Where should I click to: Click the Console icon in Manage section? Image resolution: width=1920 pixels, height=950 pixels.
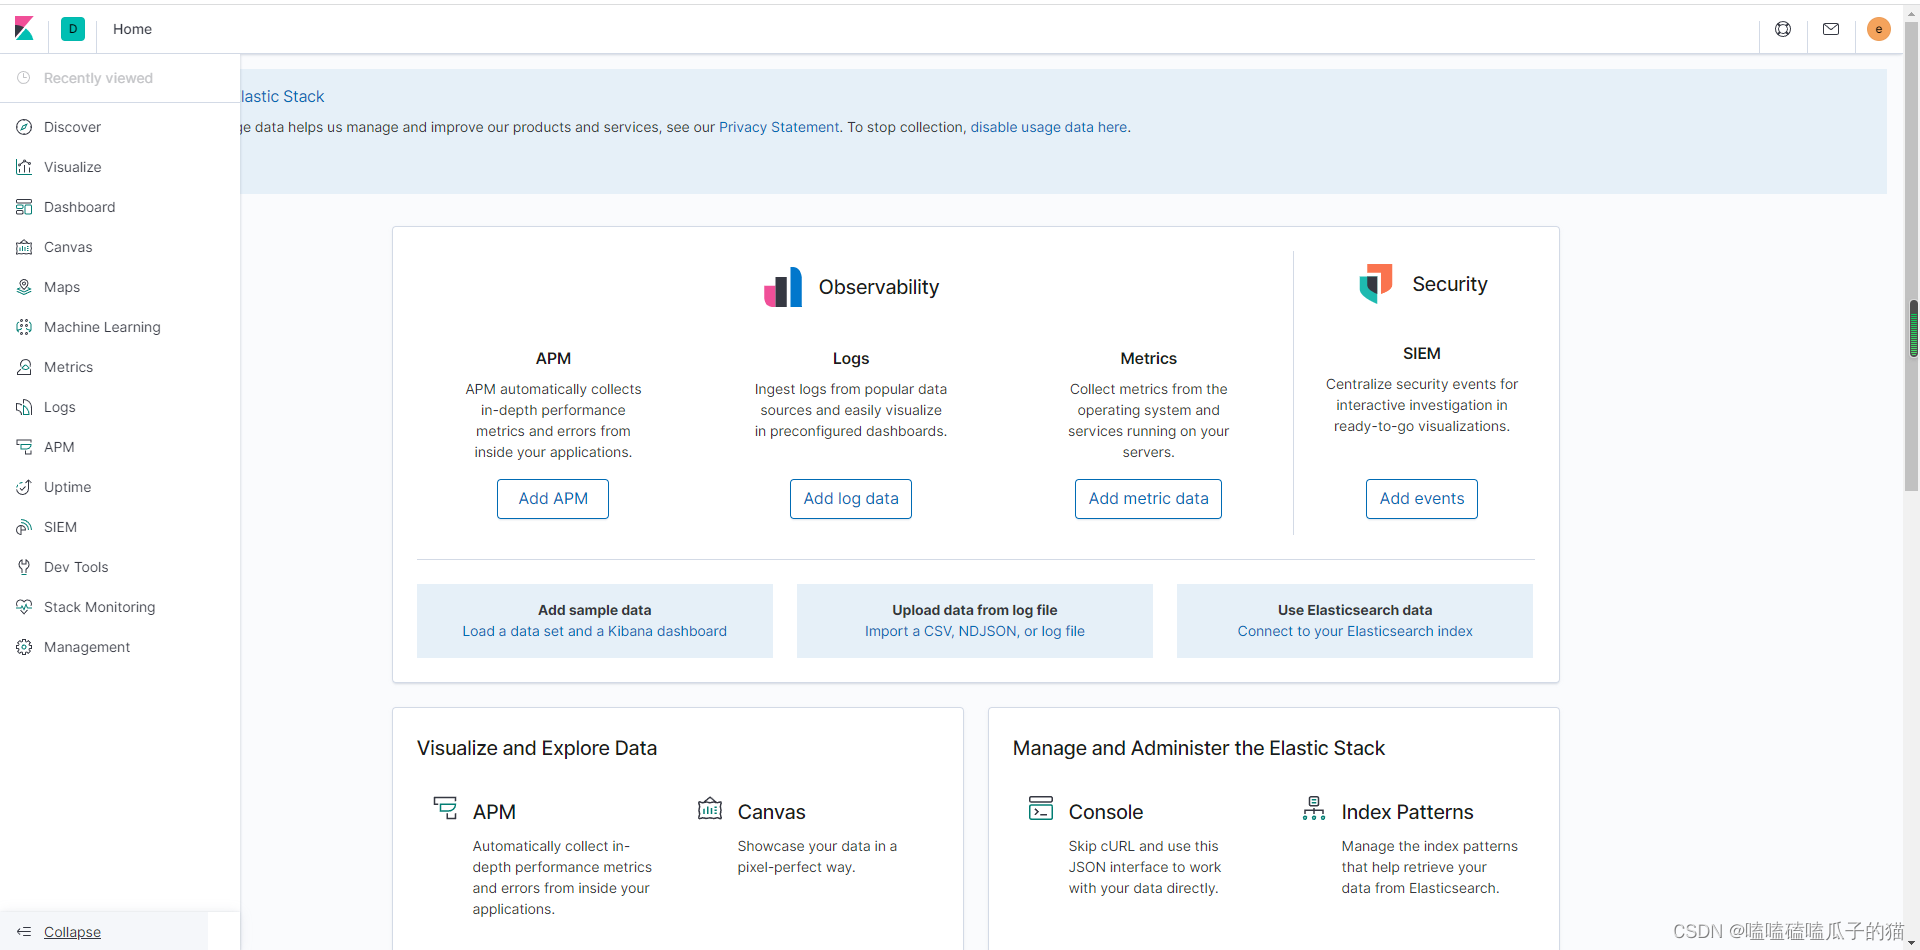[x=1041, y=808]
